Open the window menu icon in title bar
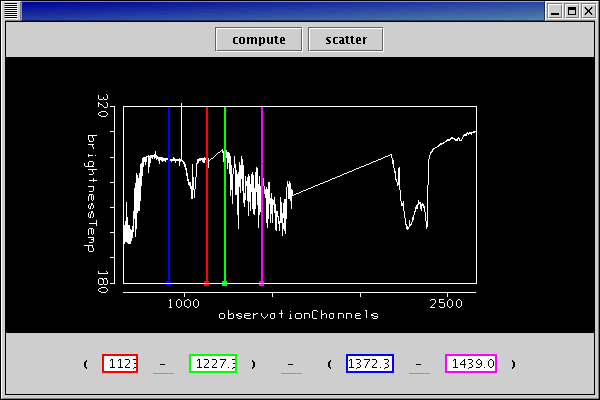Image resolution: width=600 pixels, height=400 pixels. [x=11, y=11]
